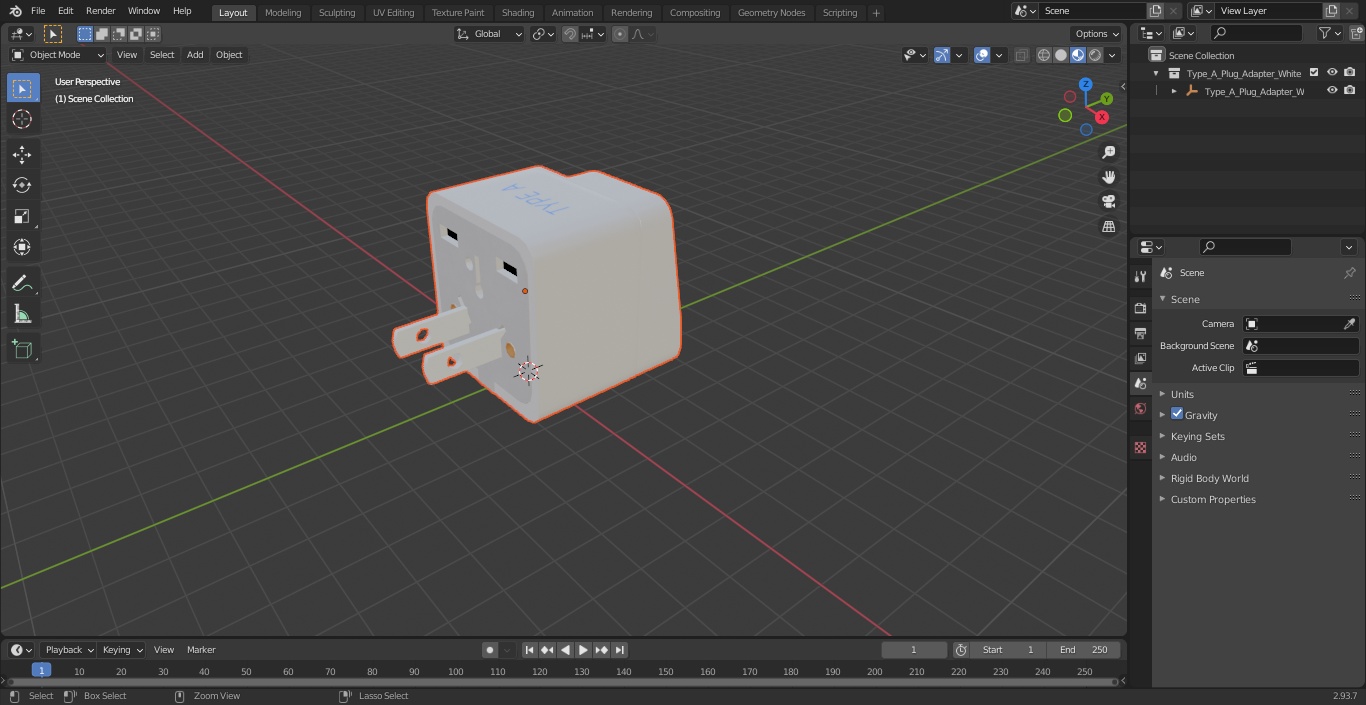
Task: Disable Type_A_Plug_Adapter_W object in renders
Action: coord(1350,91)
